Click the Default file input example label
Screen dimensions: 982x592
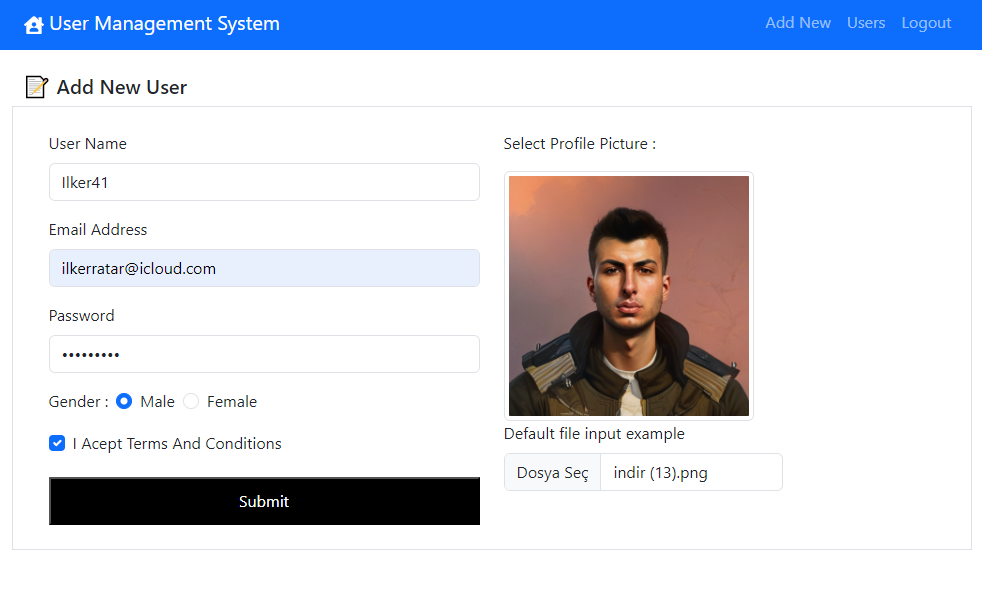coord(594,433)
